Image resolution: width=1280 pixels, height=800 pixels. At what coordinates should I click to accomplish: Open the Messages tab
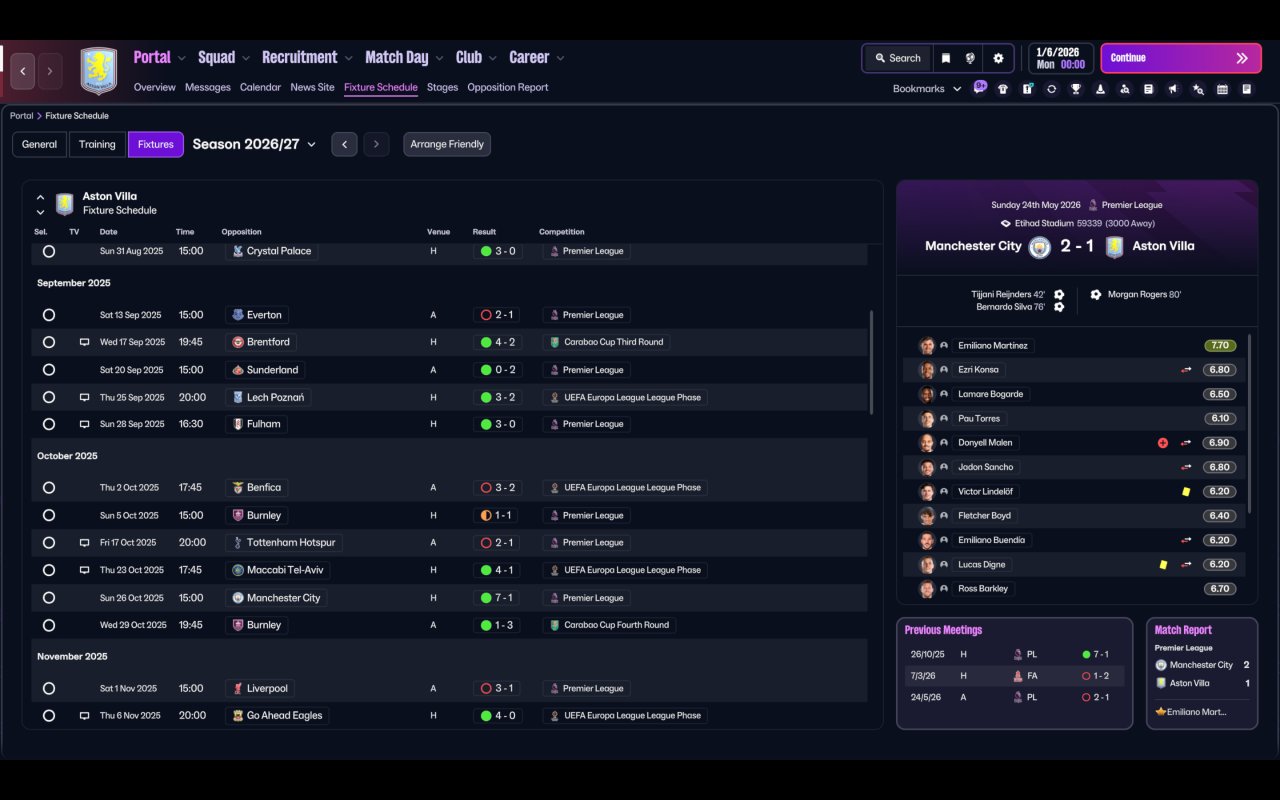(208, 87)
